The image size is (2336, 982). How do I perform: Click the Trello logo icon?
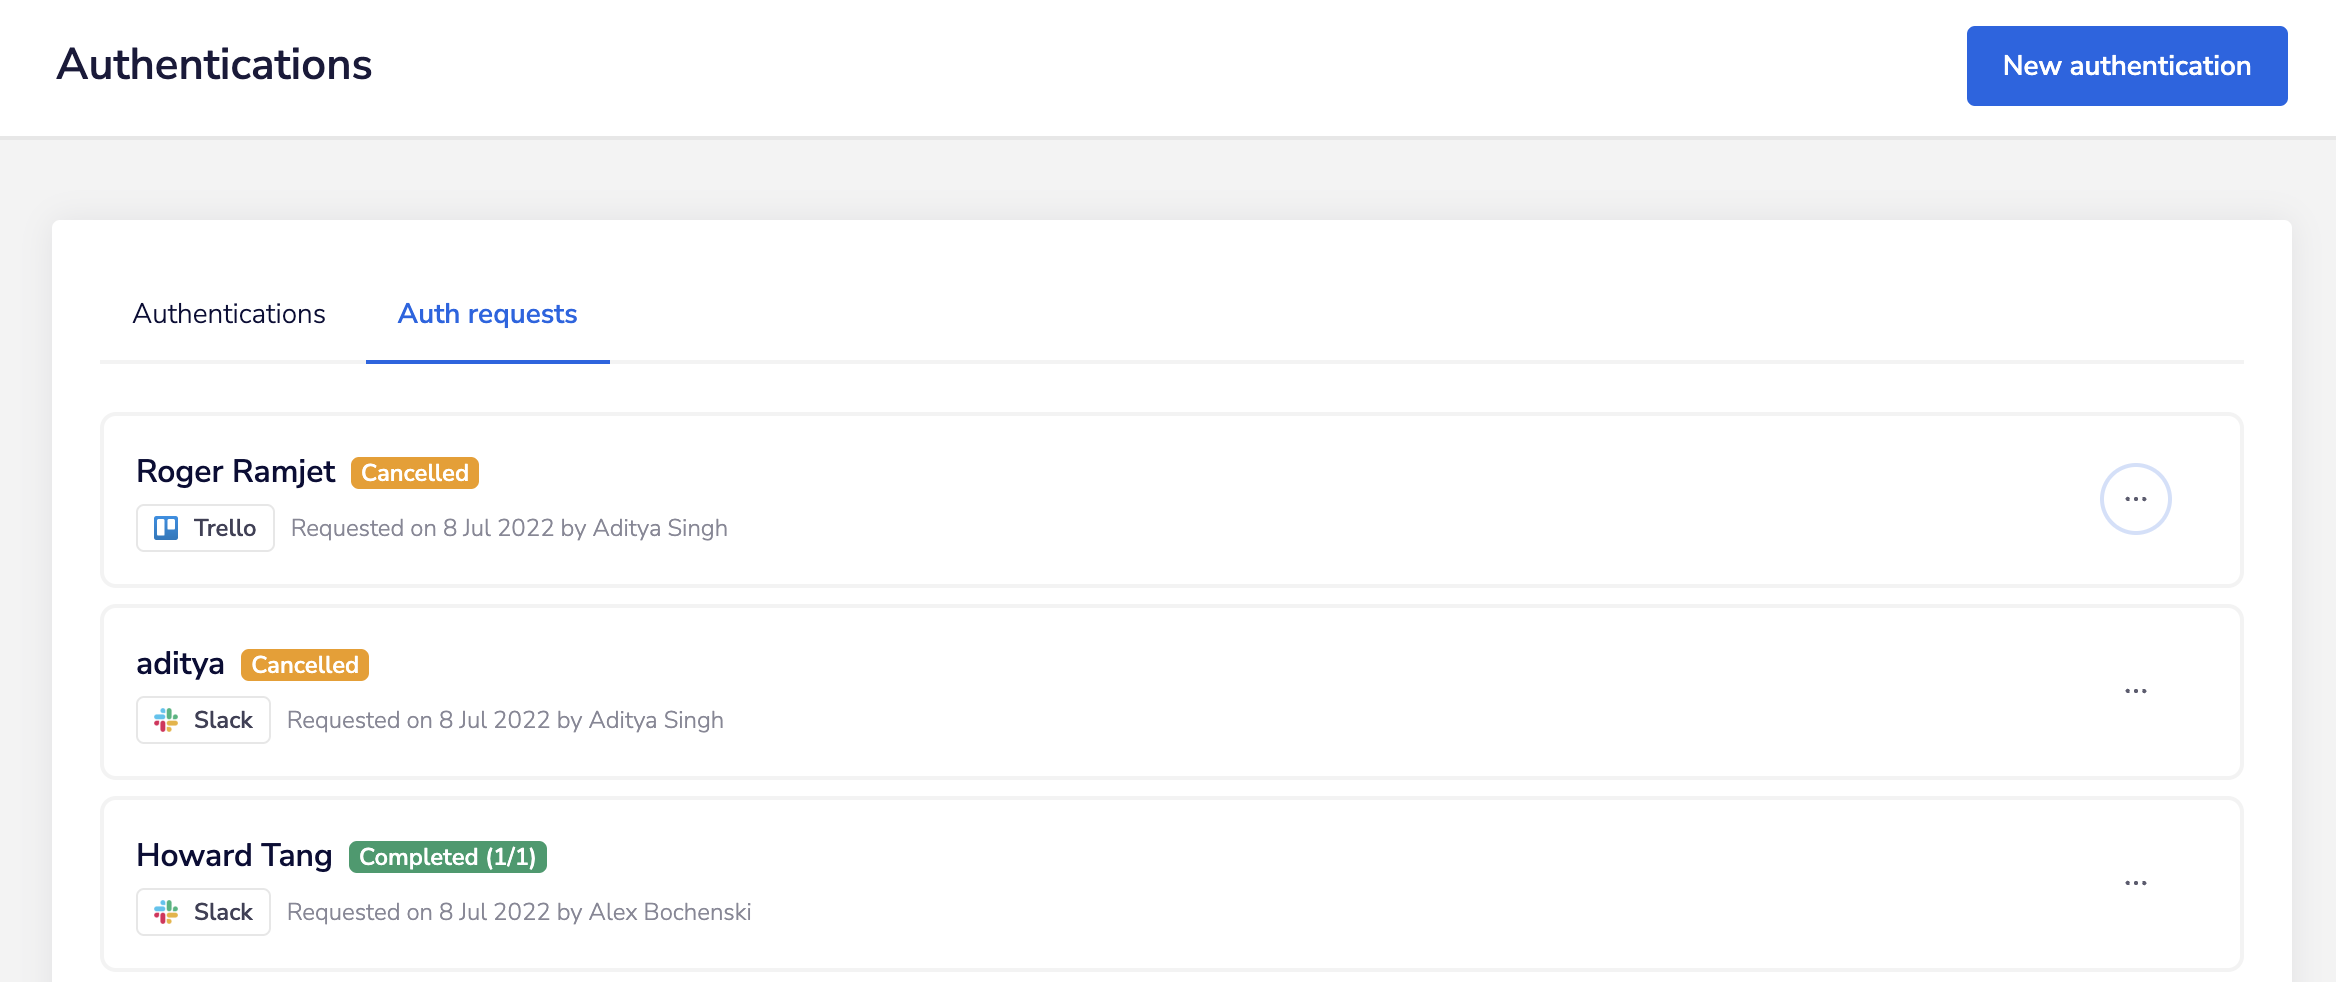click(x=166, y=528)
